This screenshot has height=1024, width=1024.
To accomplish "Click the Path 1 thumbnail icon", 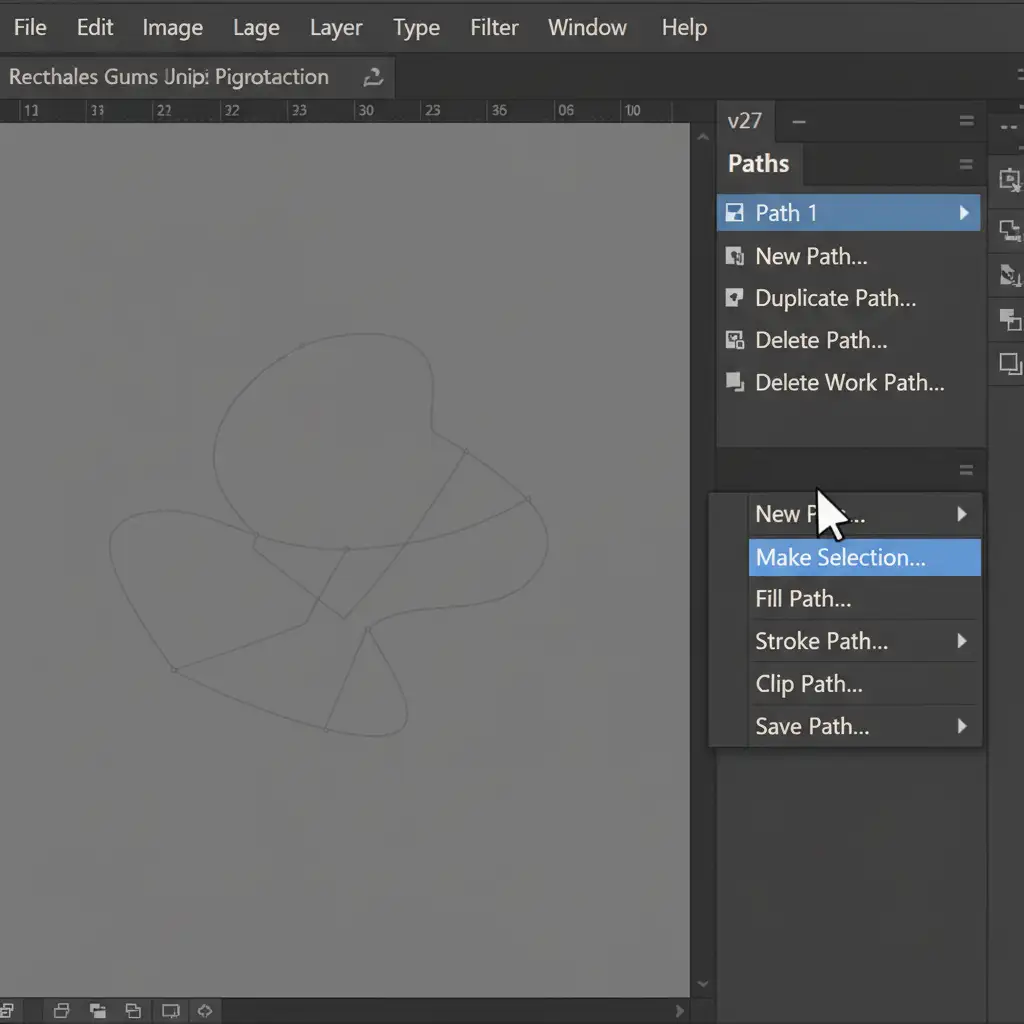I will click(x=734, y=213).
